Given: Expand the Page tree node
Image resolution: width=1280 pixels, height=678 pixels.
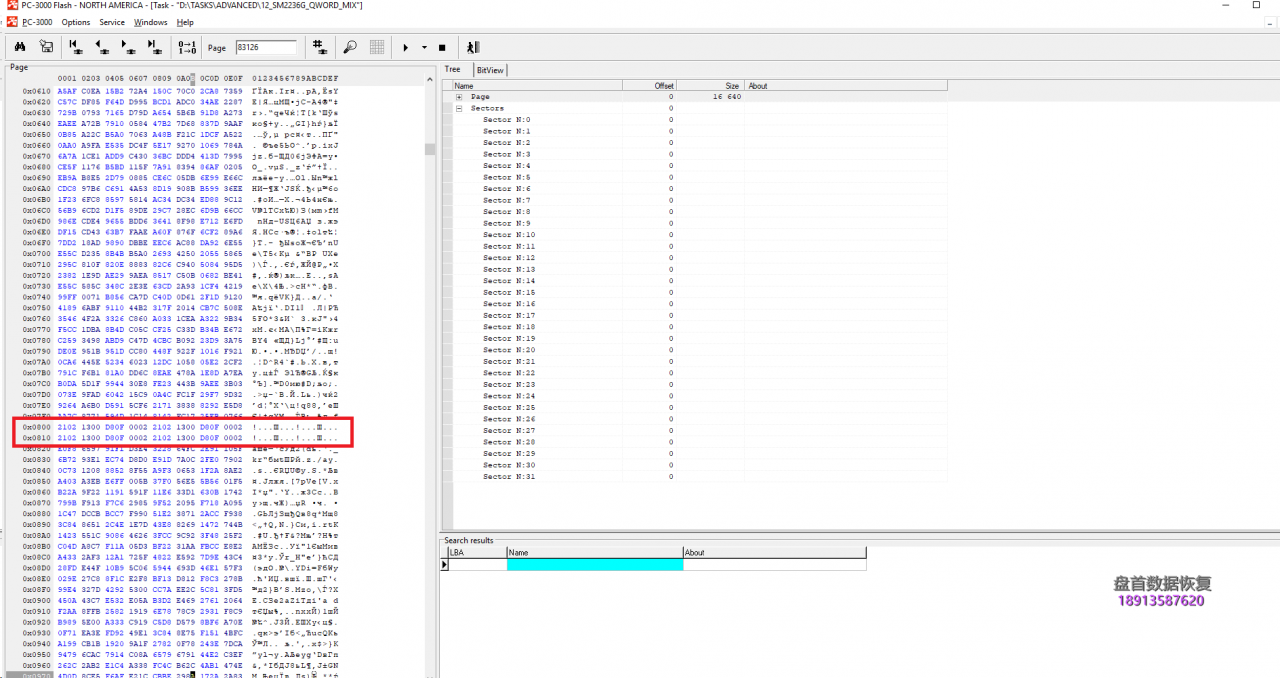Looking at the screenshot, I should (x=459, y=97).
